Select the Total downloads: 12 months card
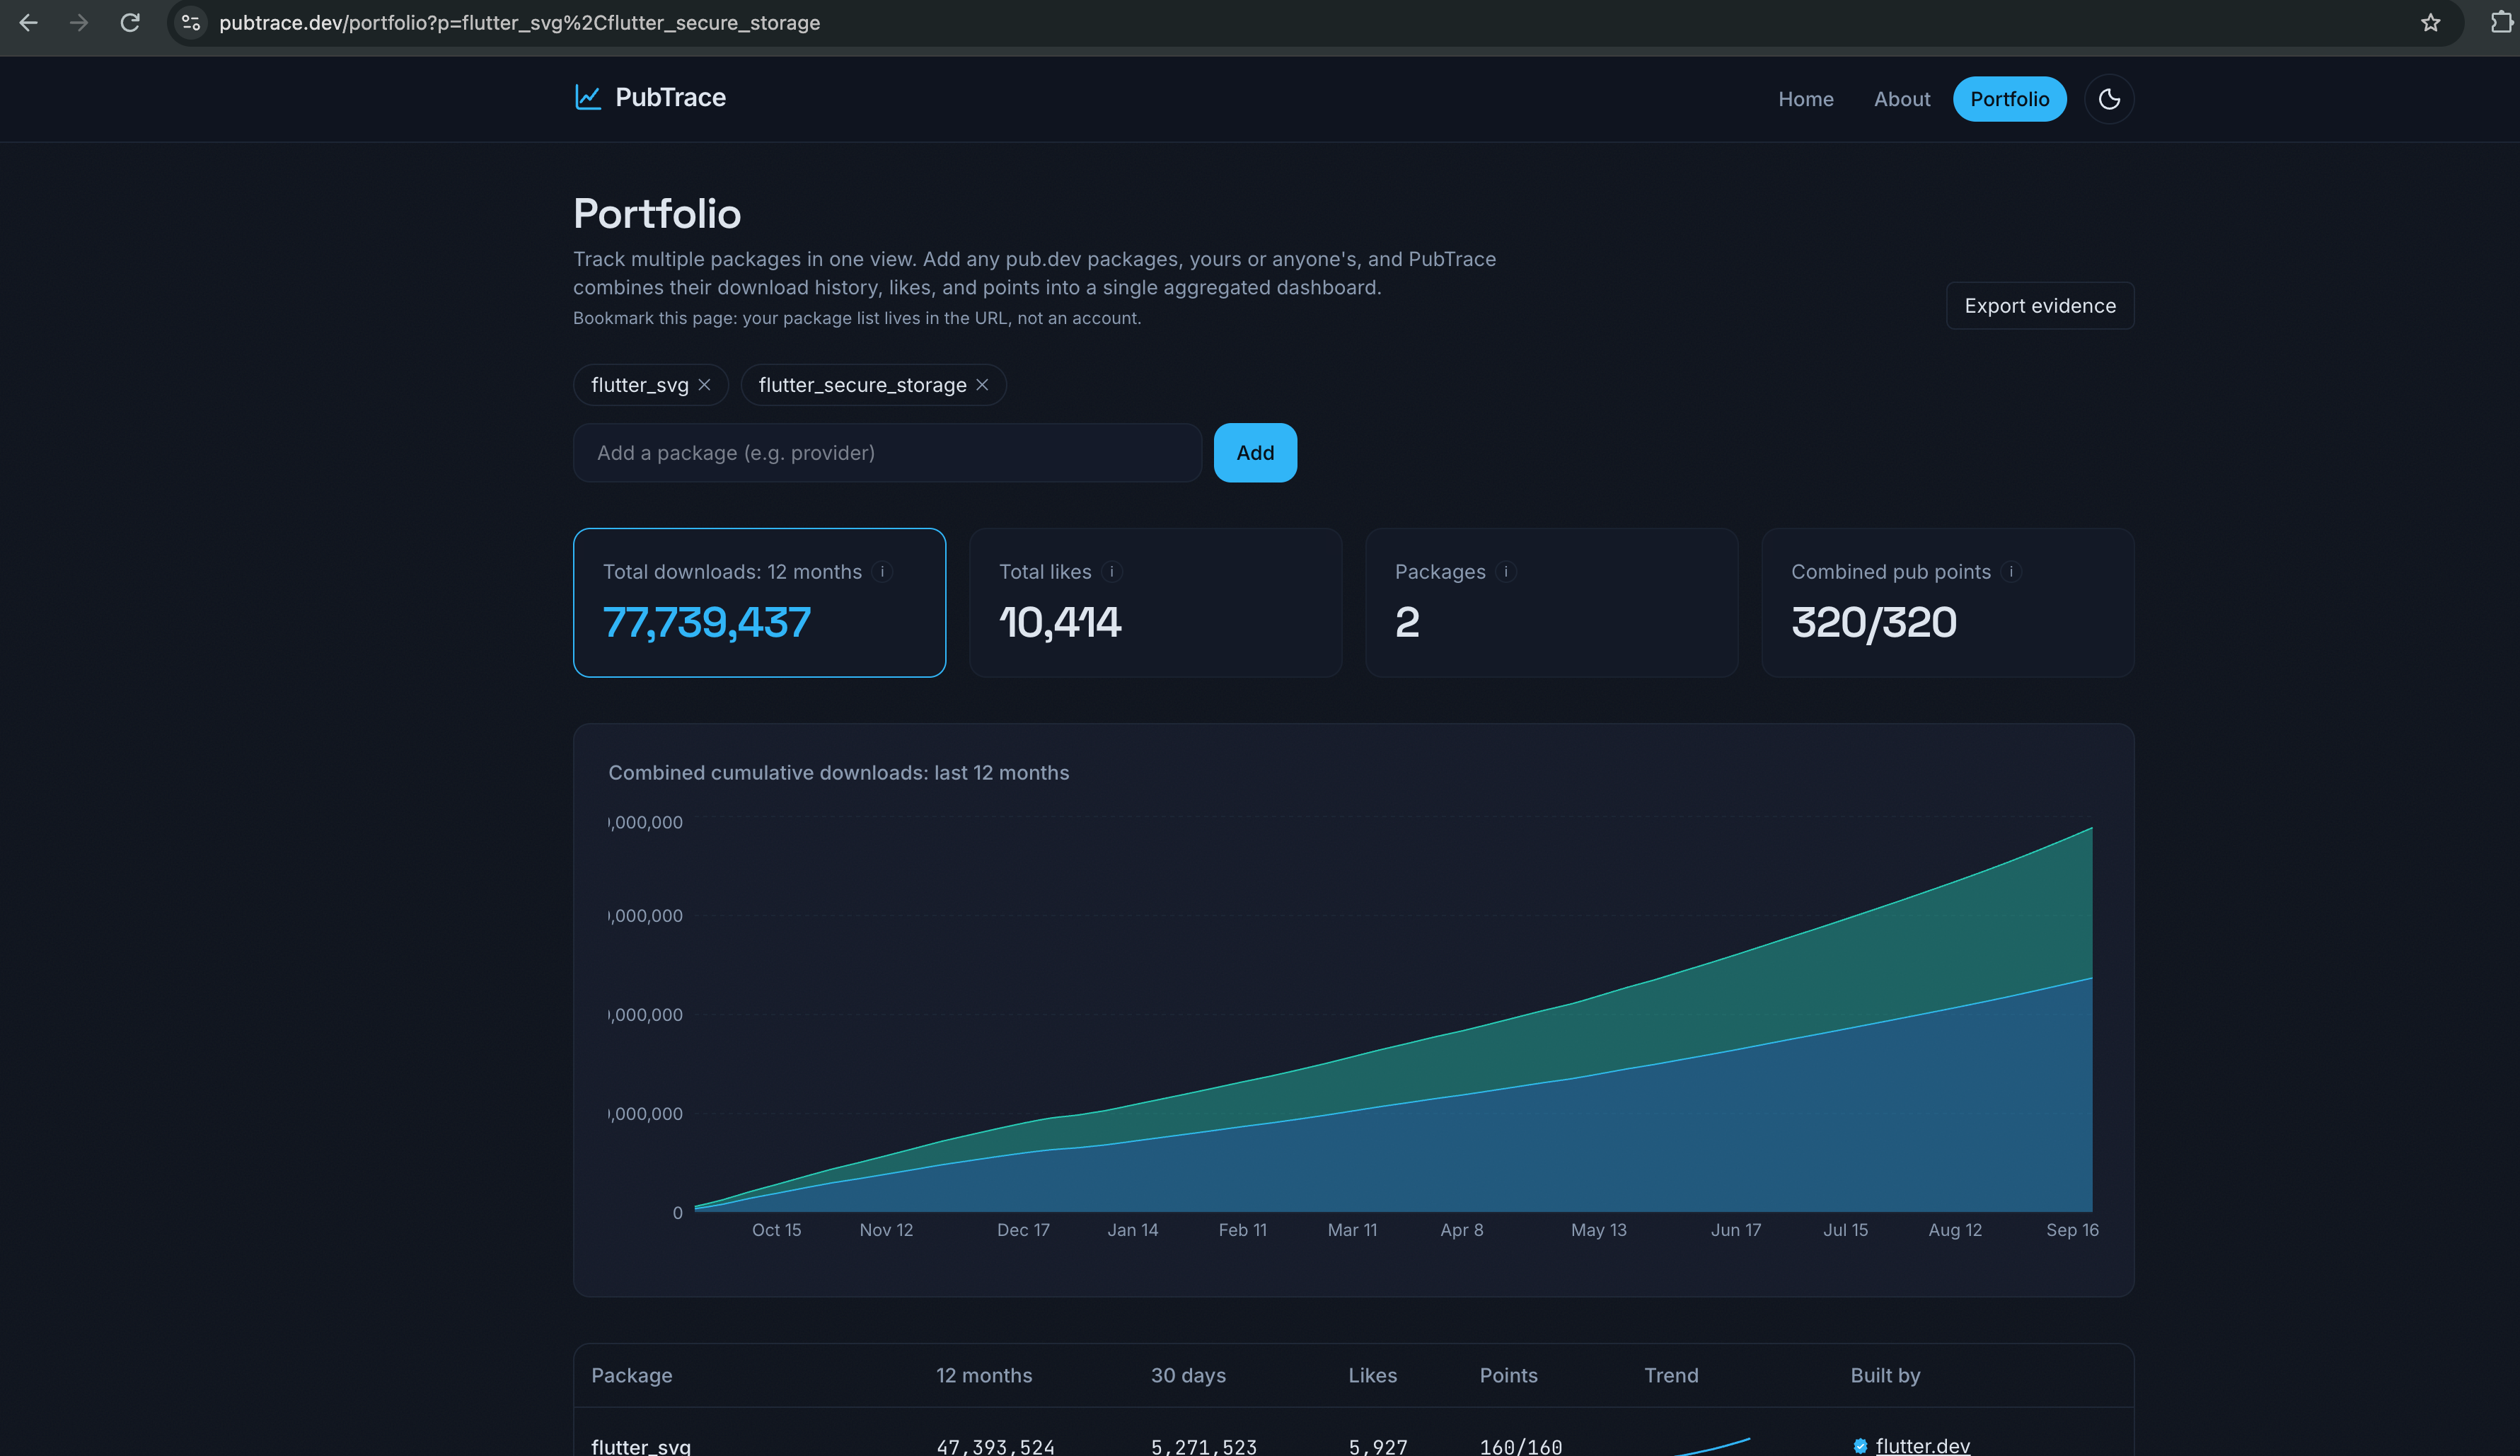The width and height of the screenshot is (2520, 1456). [759, 603]
